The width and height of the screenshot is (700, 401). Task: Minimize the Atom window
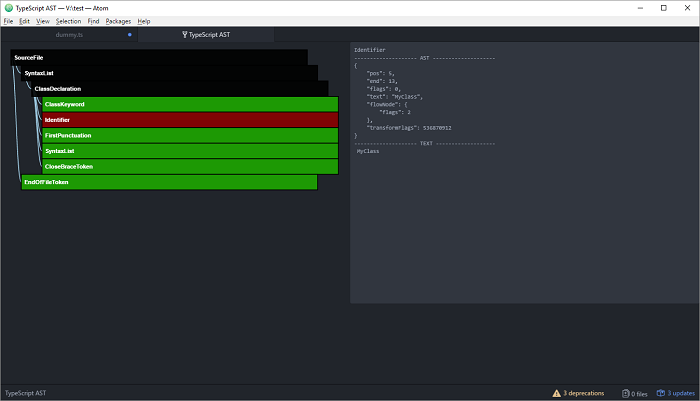(640, 8)
